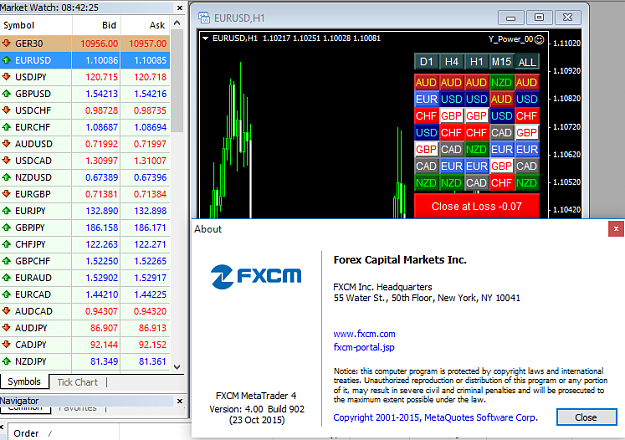Click the up arrow icon beside GBPUSD
This screenshot has width=625, height=440.
pos(6,93)
